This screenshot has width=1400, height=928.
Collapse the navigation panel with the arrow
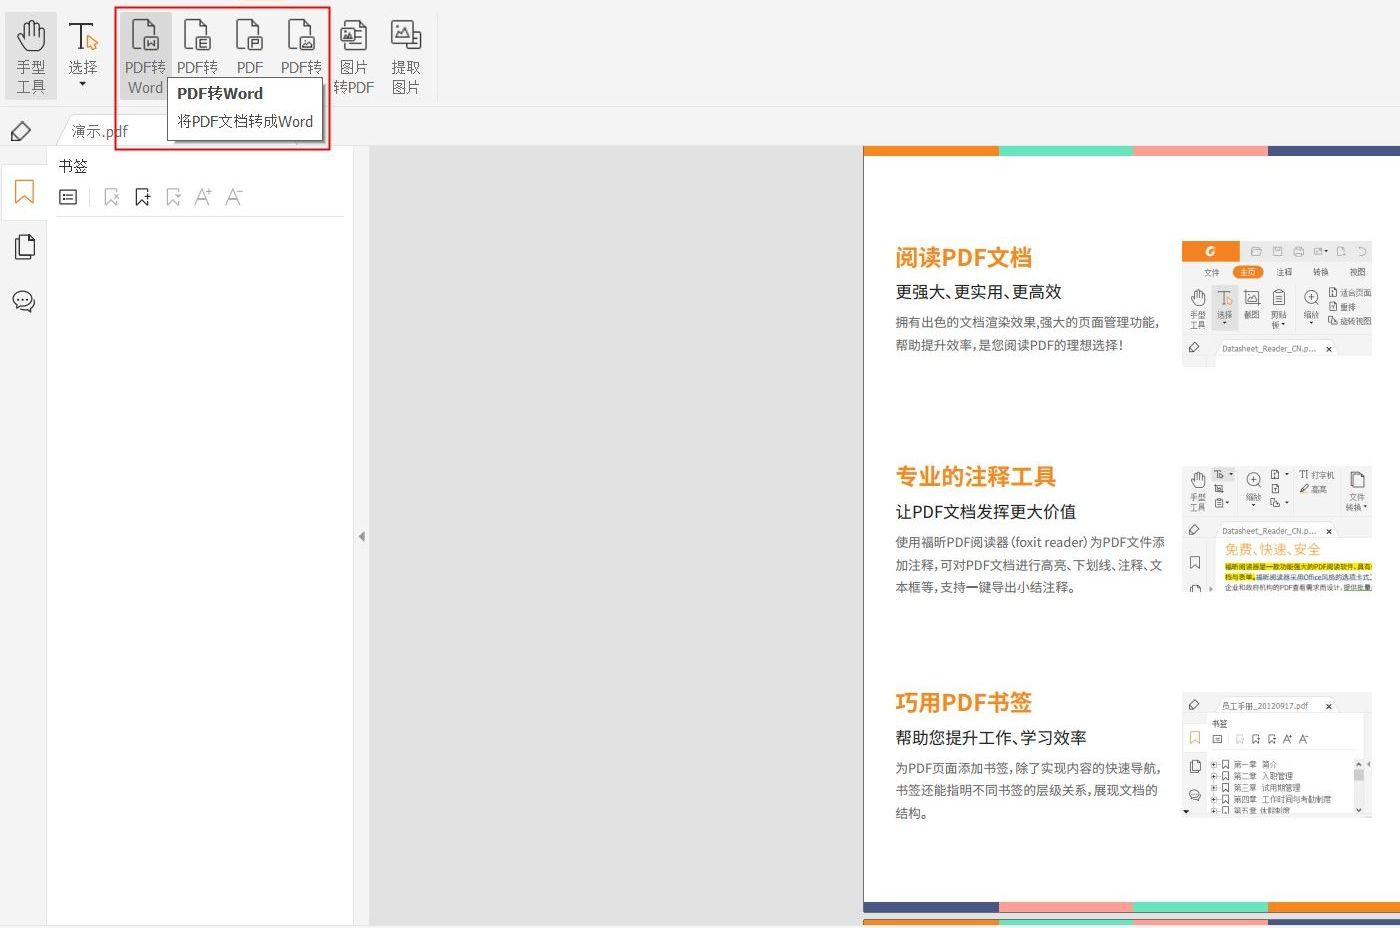(x=362, y=536)
